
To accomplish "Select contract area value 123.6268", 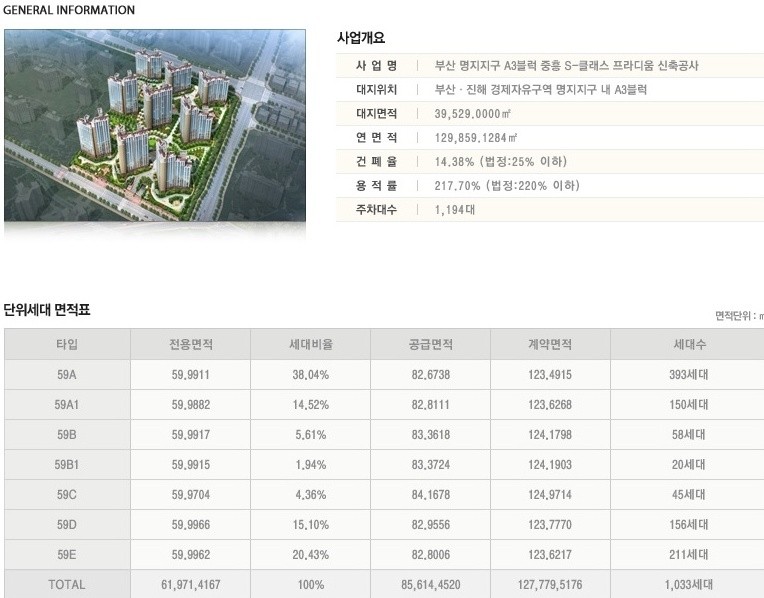I will coord(550,405).
